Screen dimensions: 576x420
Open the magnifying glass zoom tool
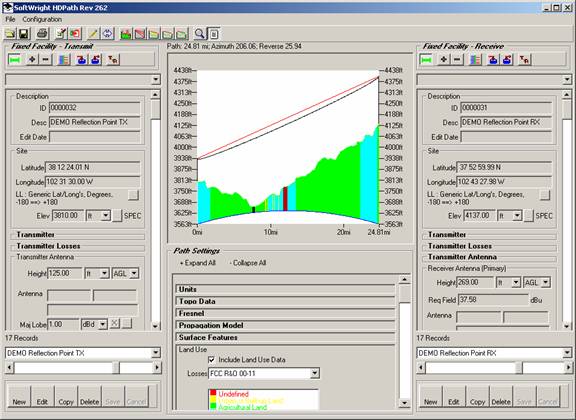pyautogui.click(x=199, y=34)
